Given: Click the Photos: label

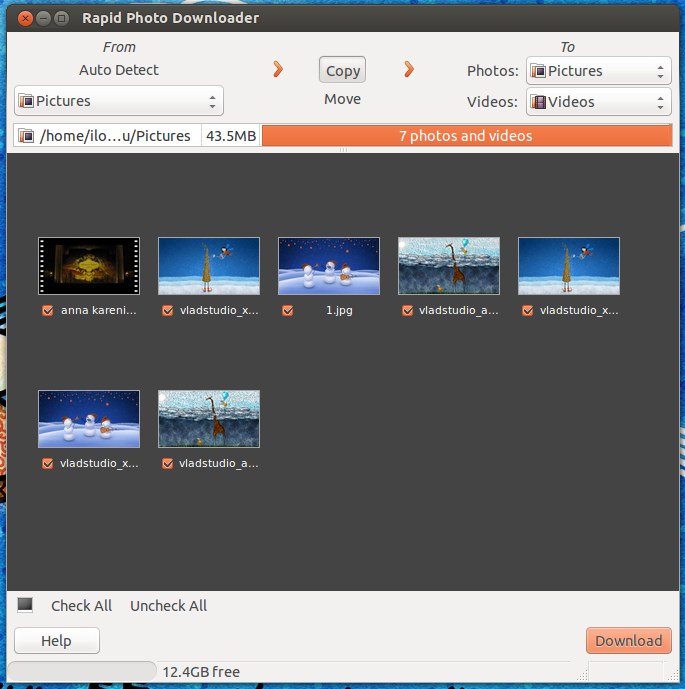Looking at the screenshot, I should coord(493,71).
